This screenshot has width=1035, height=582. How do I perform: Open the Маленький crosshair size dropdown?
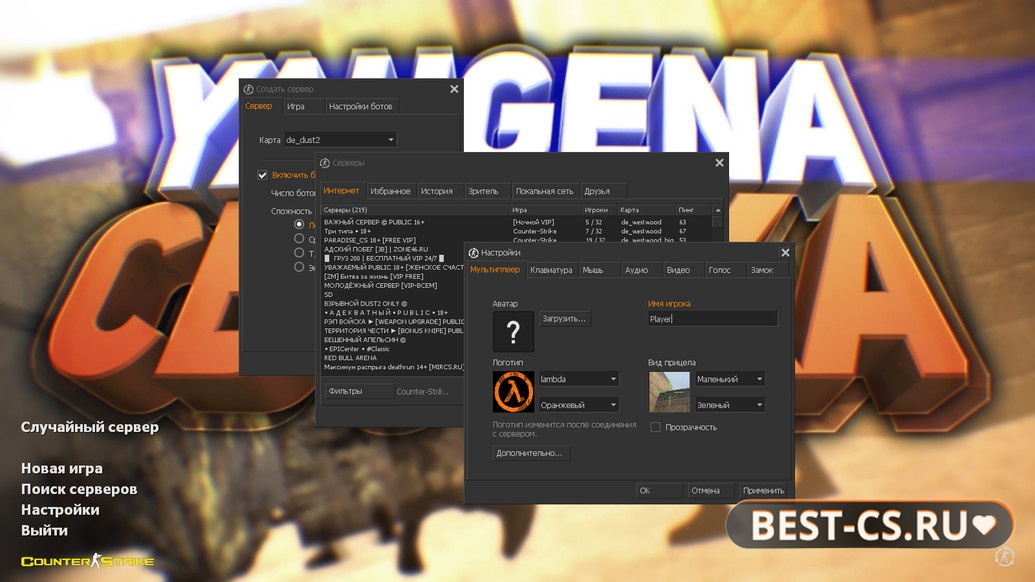[x=730, y=379]
